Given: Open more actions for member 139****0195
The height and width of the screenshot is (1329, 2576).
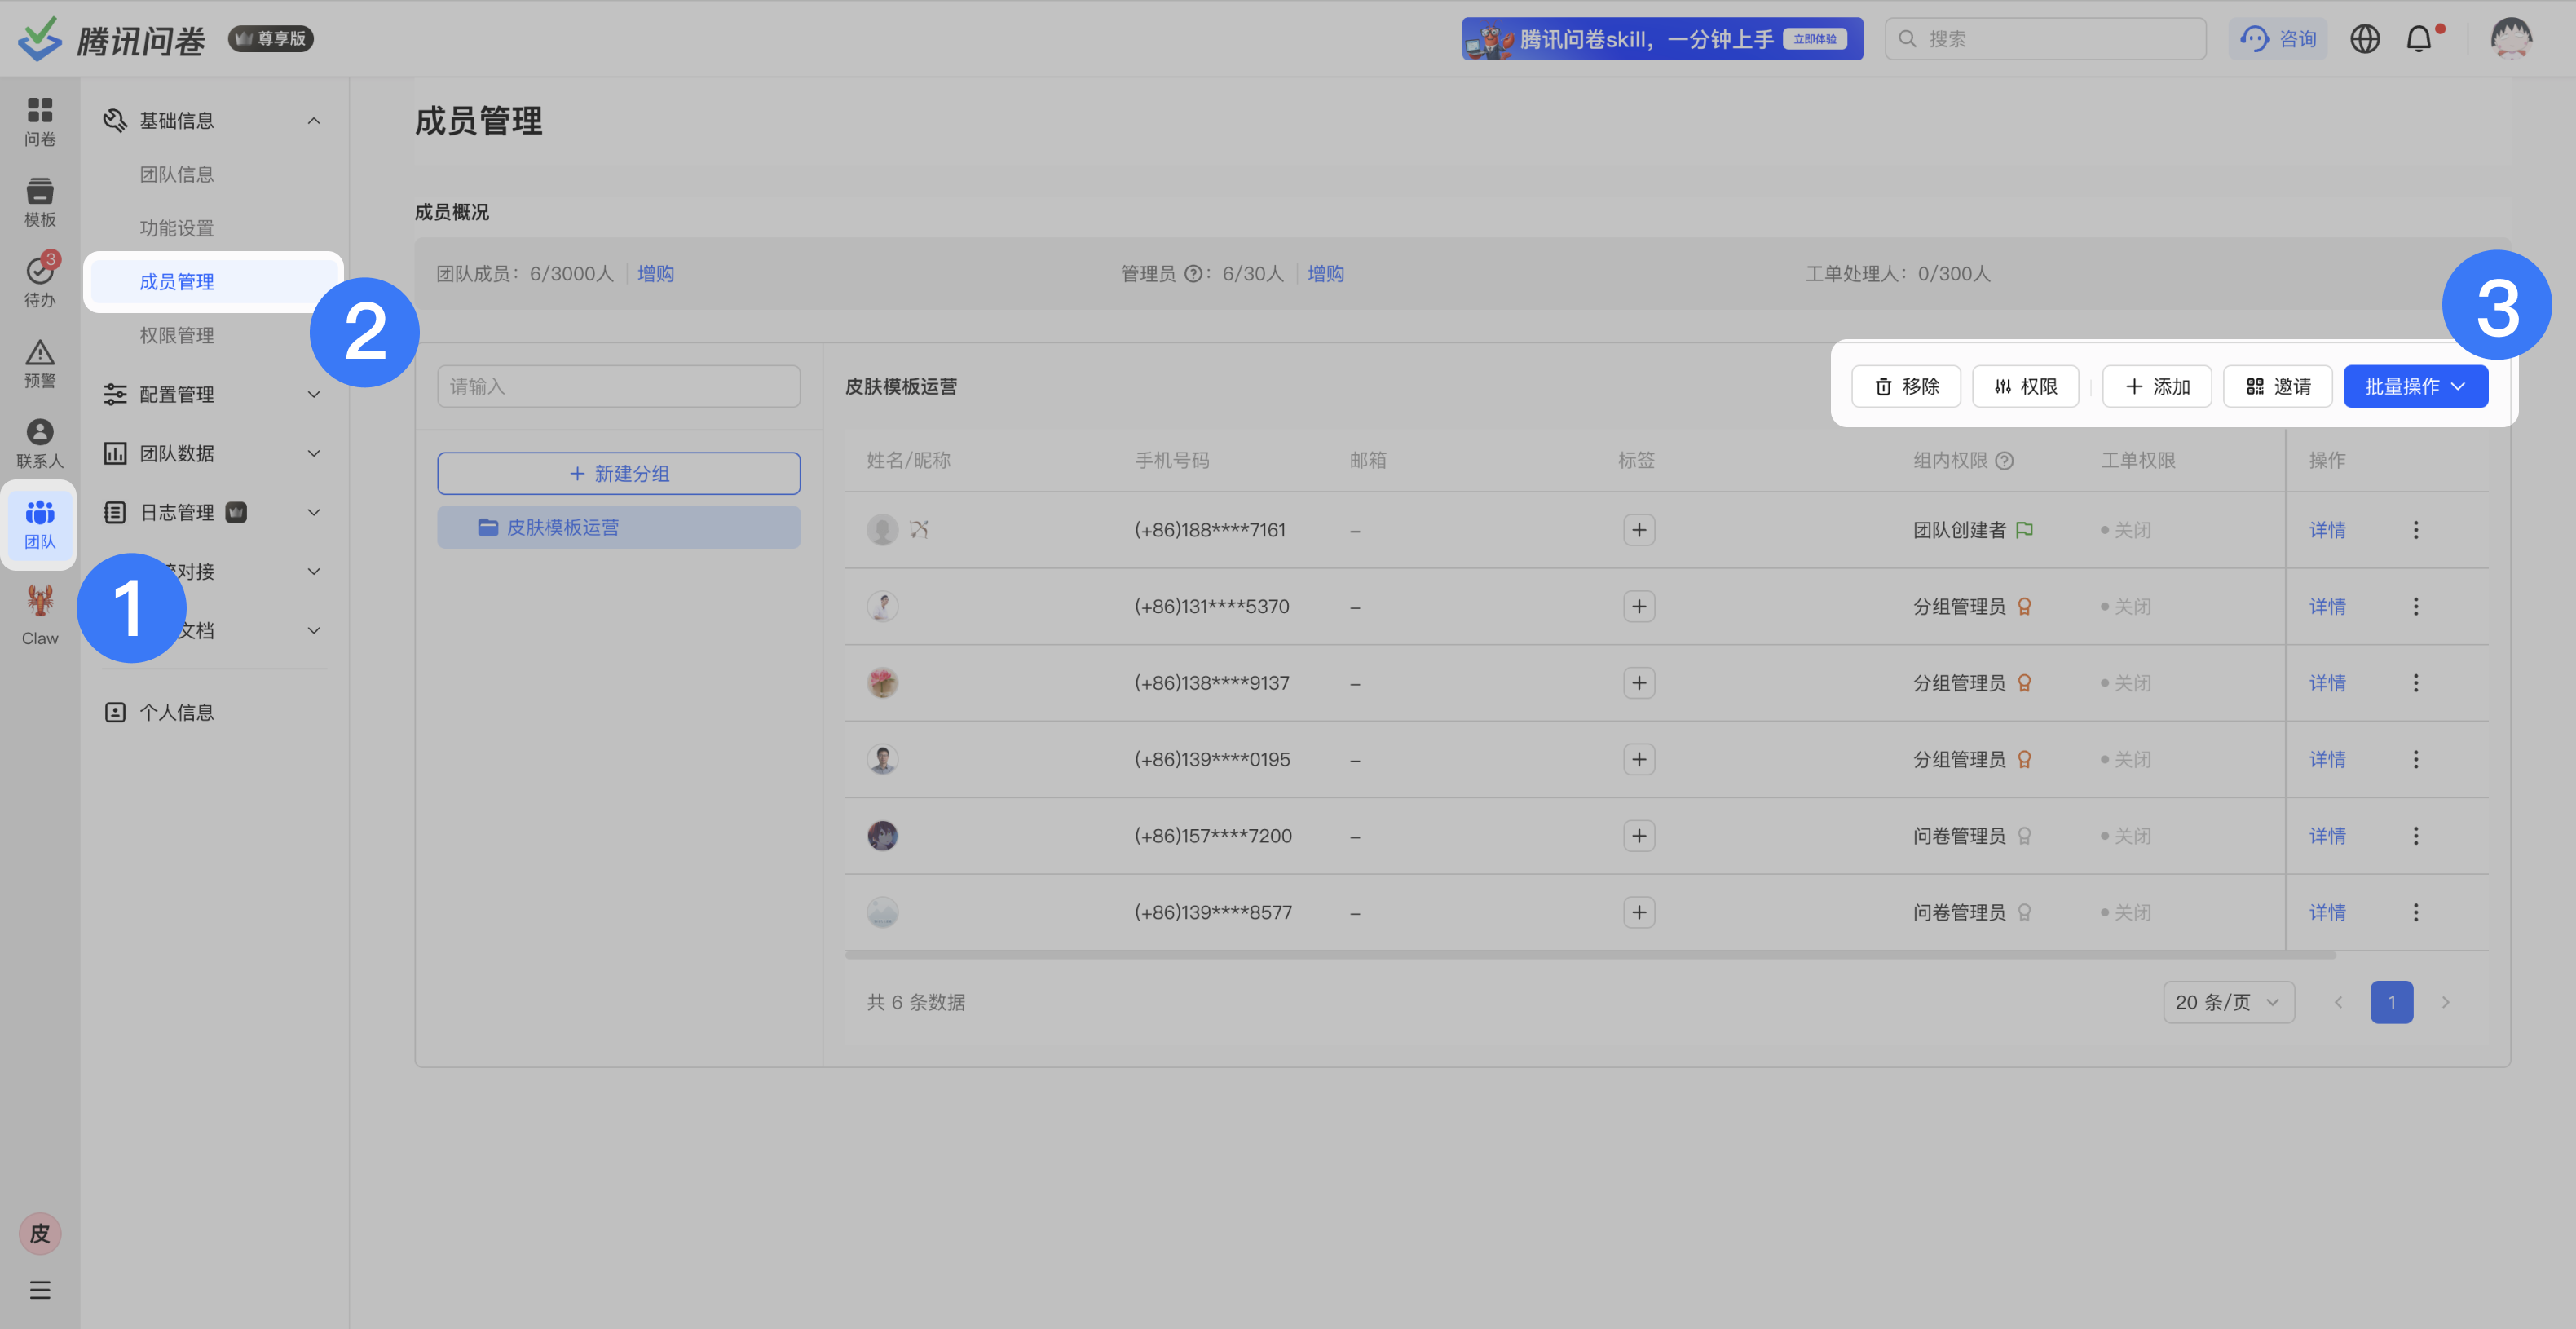Looking at the screenshot, I should (2416, 760).
